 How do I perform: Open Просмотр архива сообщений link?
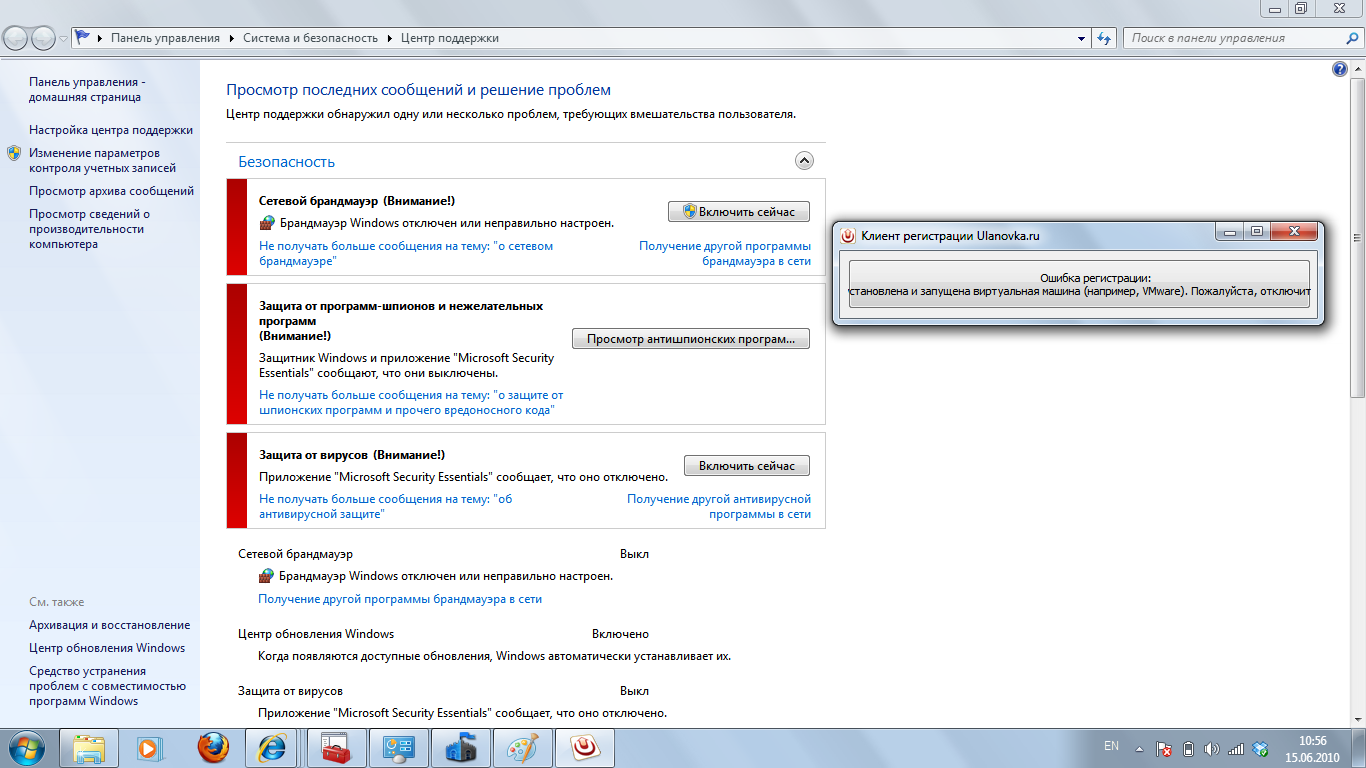[x=111, y=191]
